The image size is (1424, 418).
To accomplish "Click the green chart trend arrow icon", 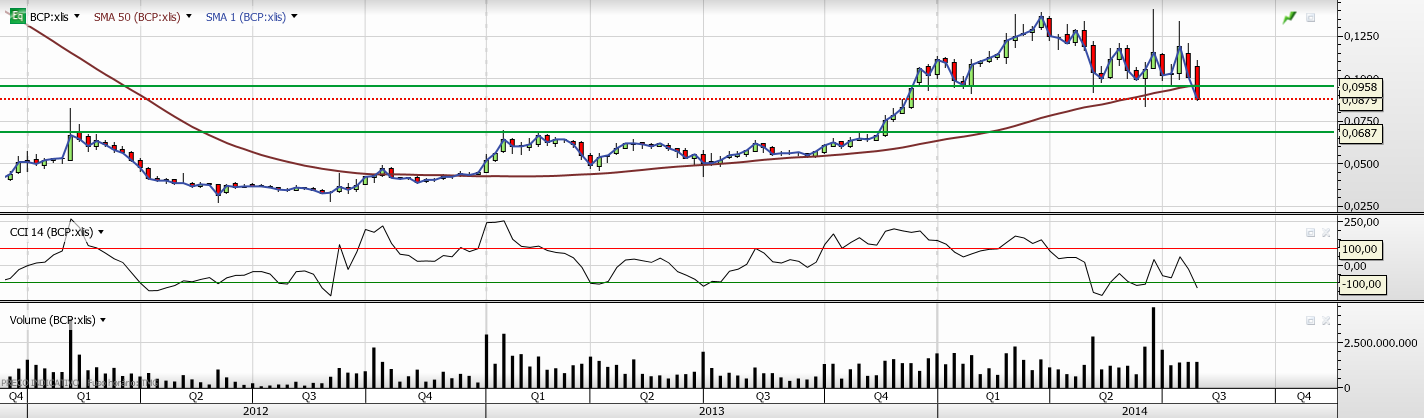I will (1291, 17).
